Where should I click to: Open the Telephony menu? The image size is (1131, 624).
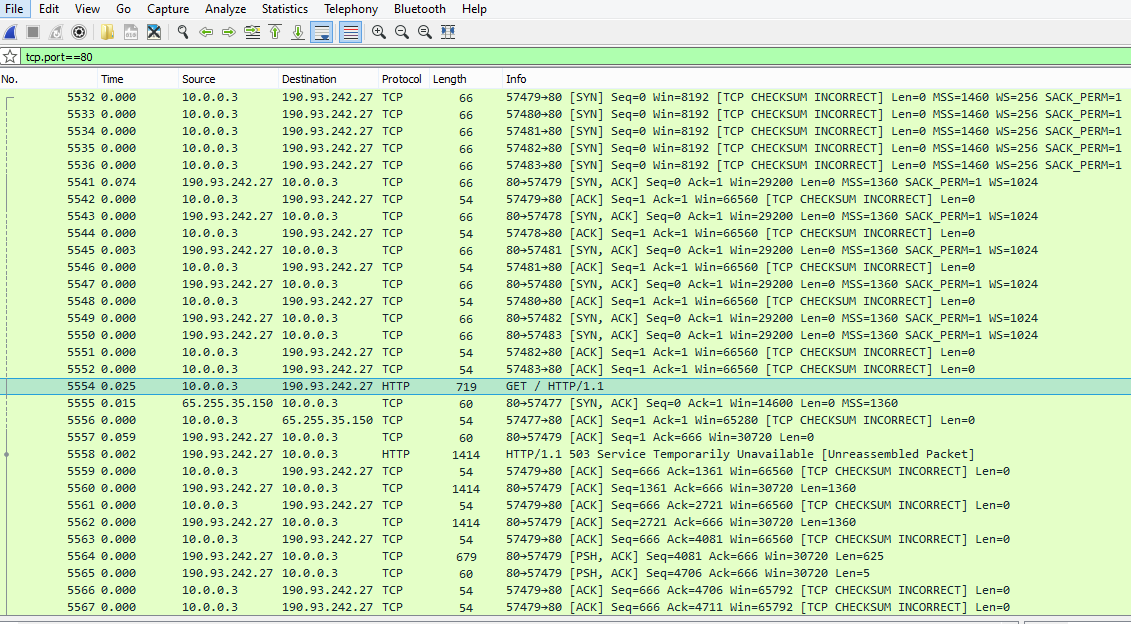(351, 9)
